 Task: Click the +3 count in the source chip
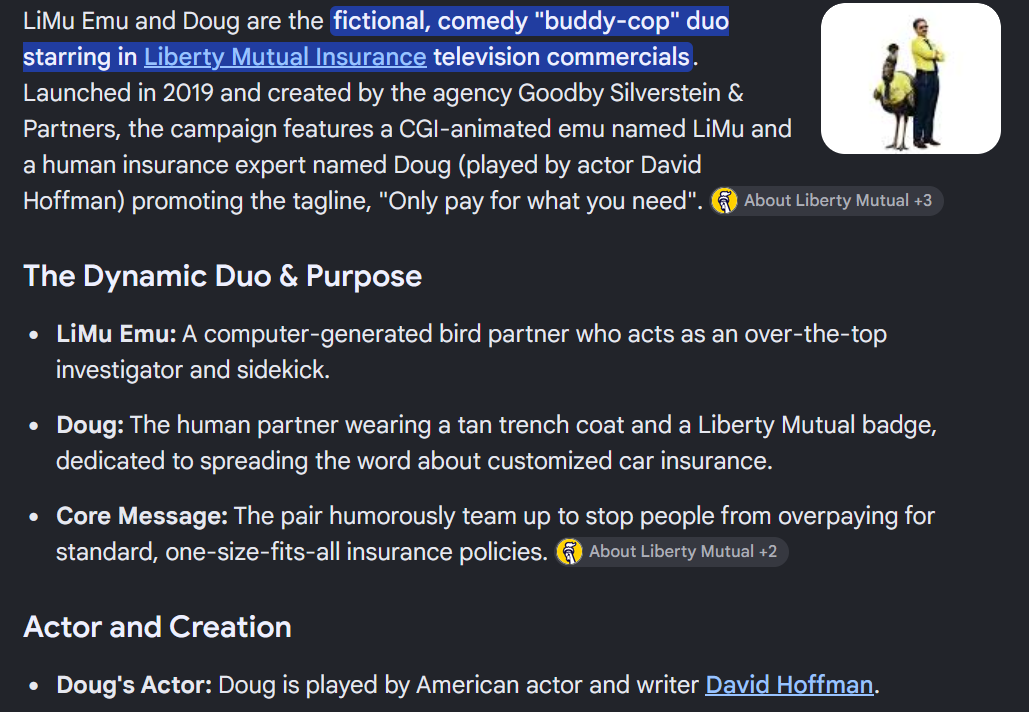pyautogui.click(x=923, y=201)
